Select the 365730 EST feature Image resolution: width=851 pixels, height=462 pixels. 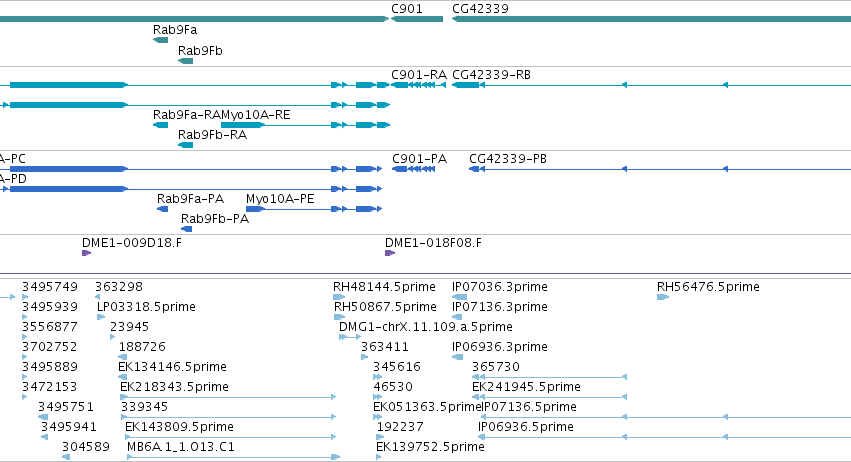coord(549,377)
